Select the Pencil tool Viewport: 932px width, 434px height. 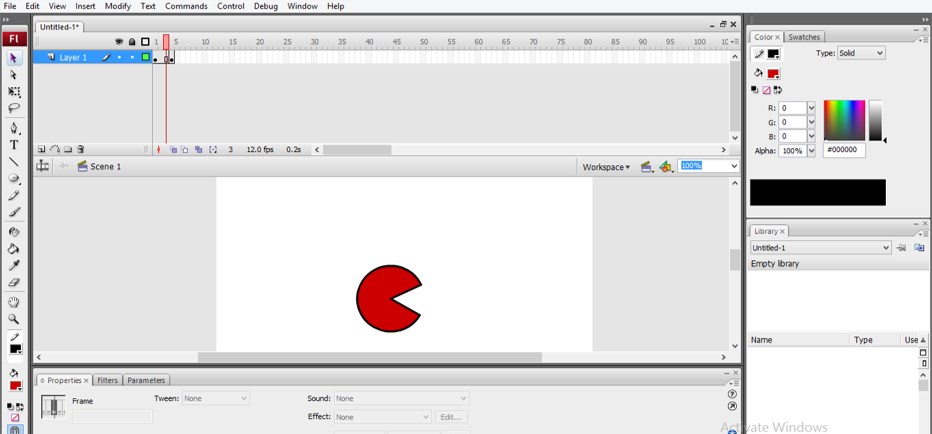[14, 195]
